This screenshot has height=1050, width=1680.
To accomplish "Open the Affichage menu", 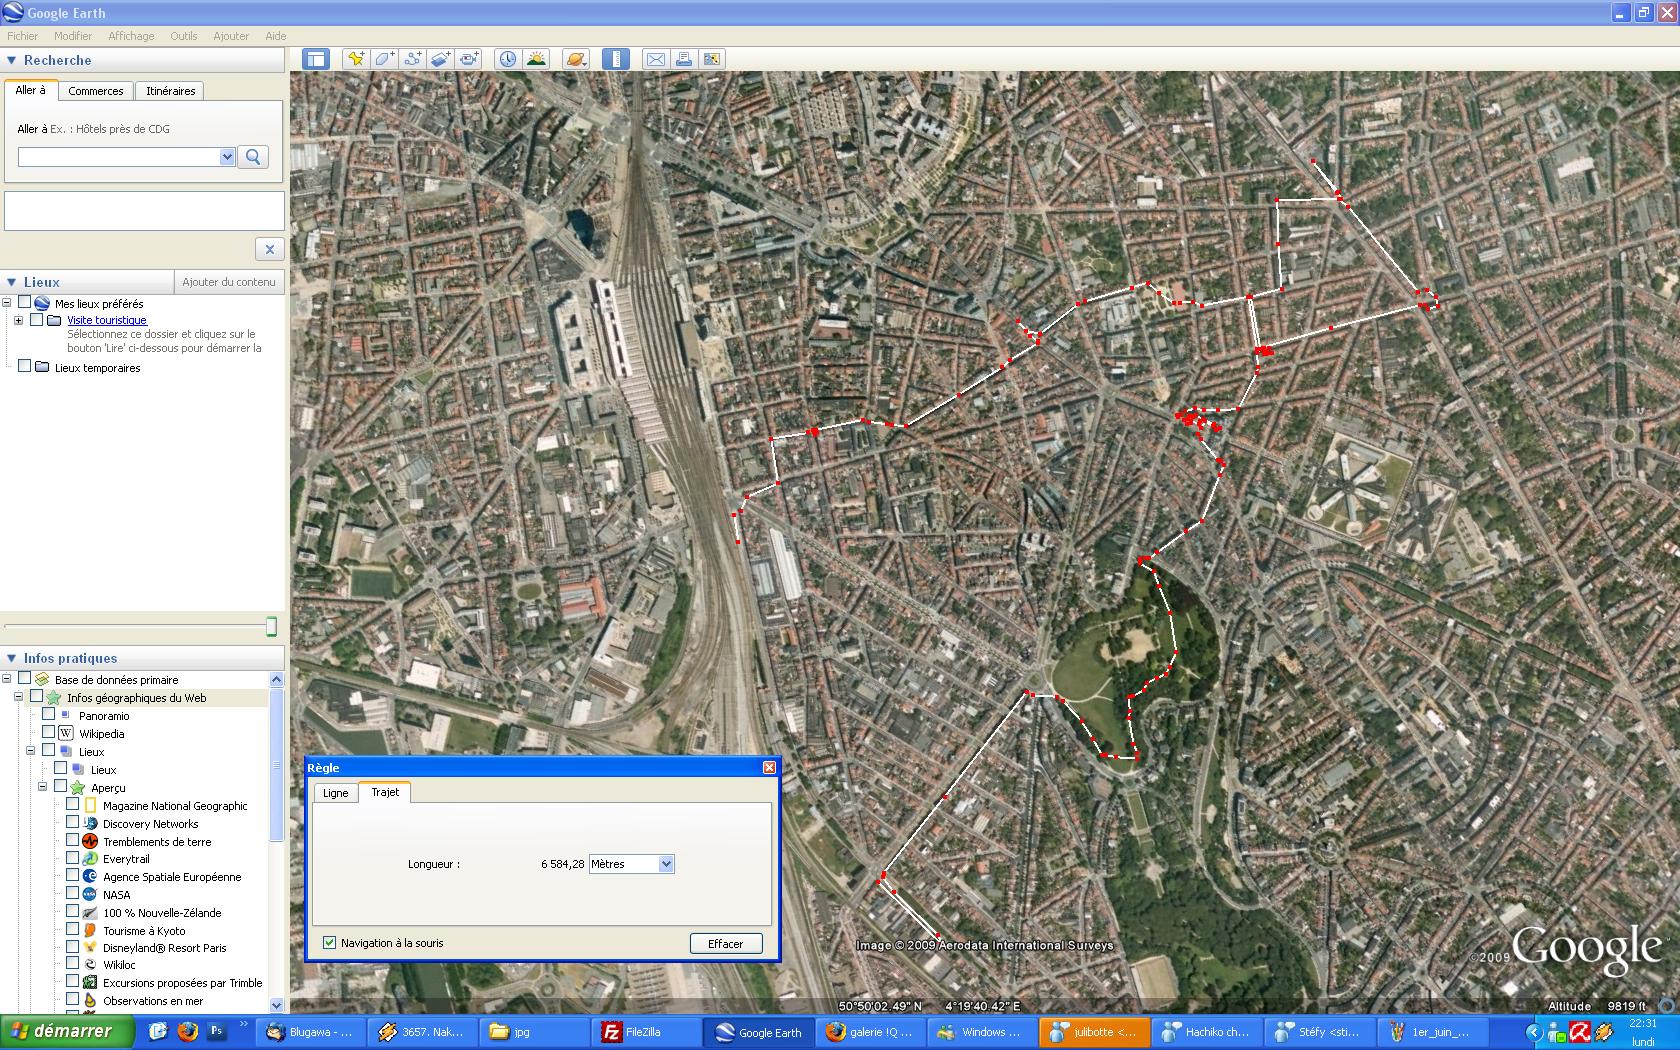I will [131, 36].
